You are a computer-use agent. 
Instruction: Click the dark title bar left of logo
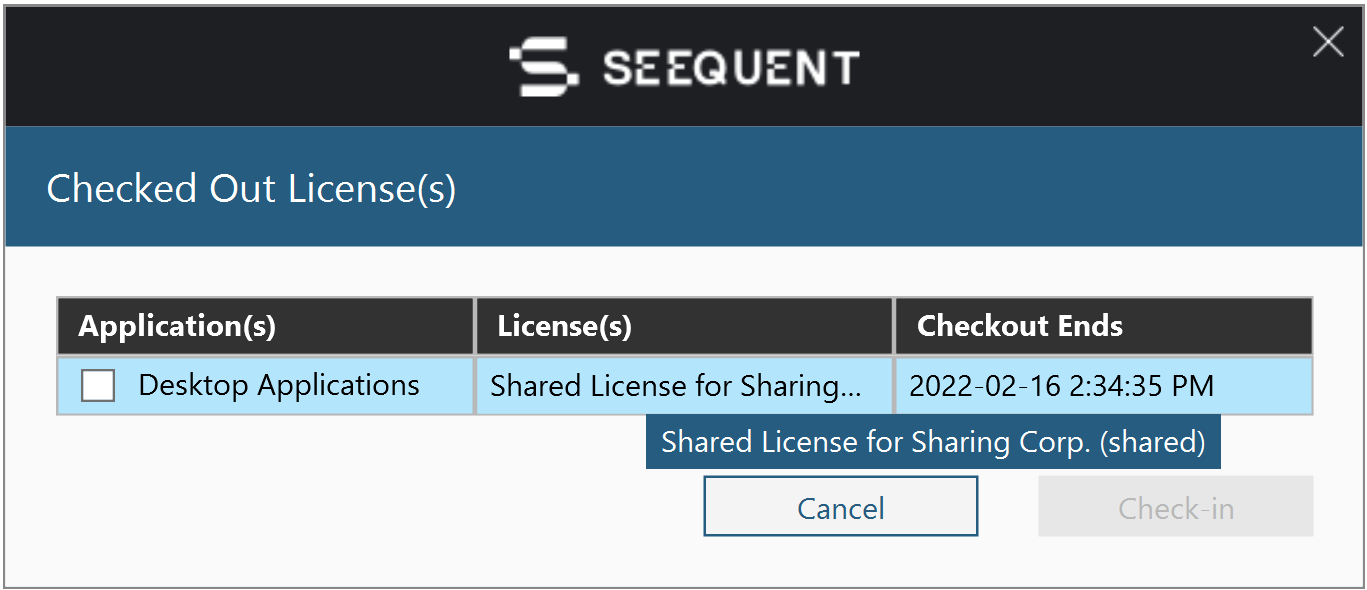(x=250, y=67)
